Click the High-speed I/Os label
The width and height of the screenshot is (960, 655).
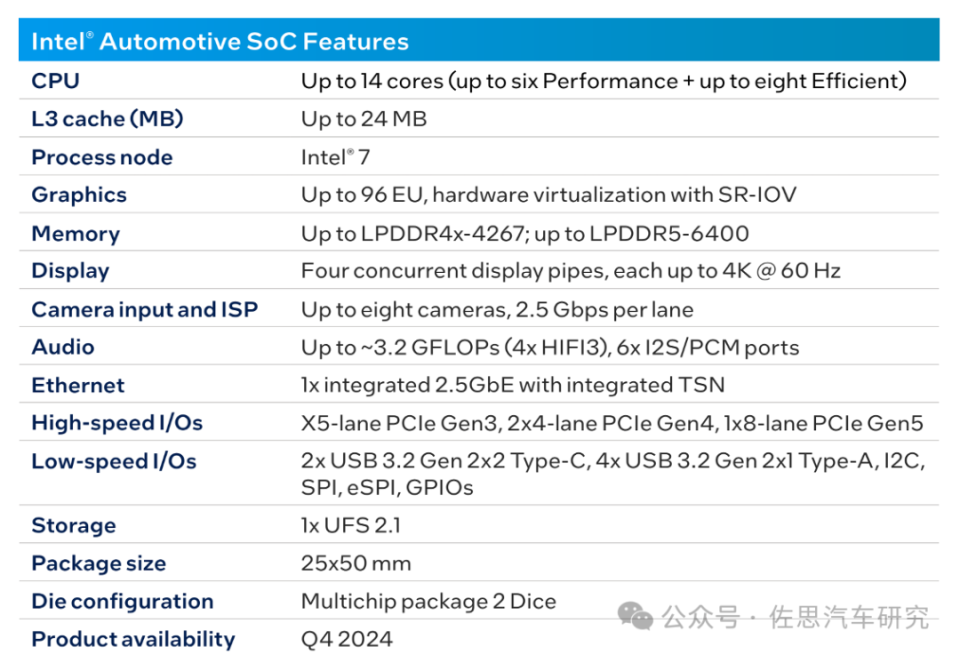pos(117,423)
